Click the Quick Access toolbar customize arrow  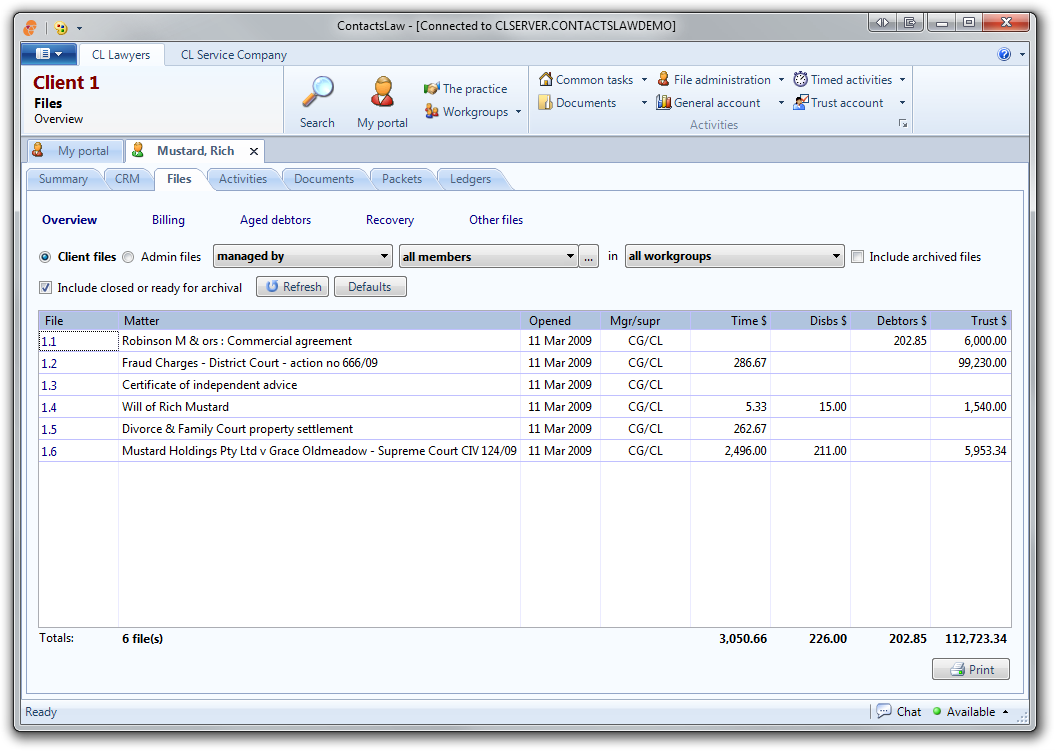click(x=79, y=28)
